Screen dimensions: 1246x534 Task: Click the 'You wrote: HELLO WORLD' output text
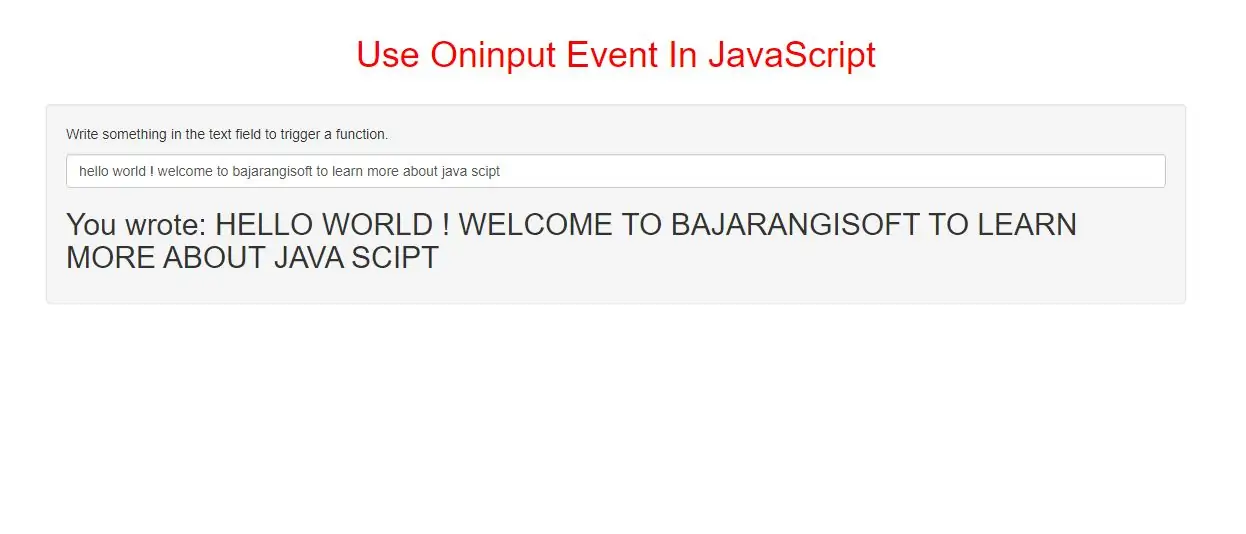571,241
